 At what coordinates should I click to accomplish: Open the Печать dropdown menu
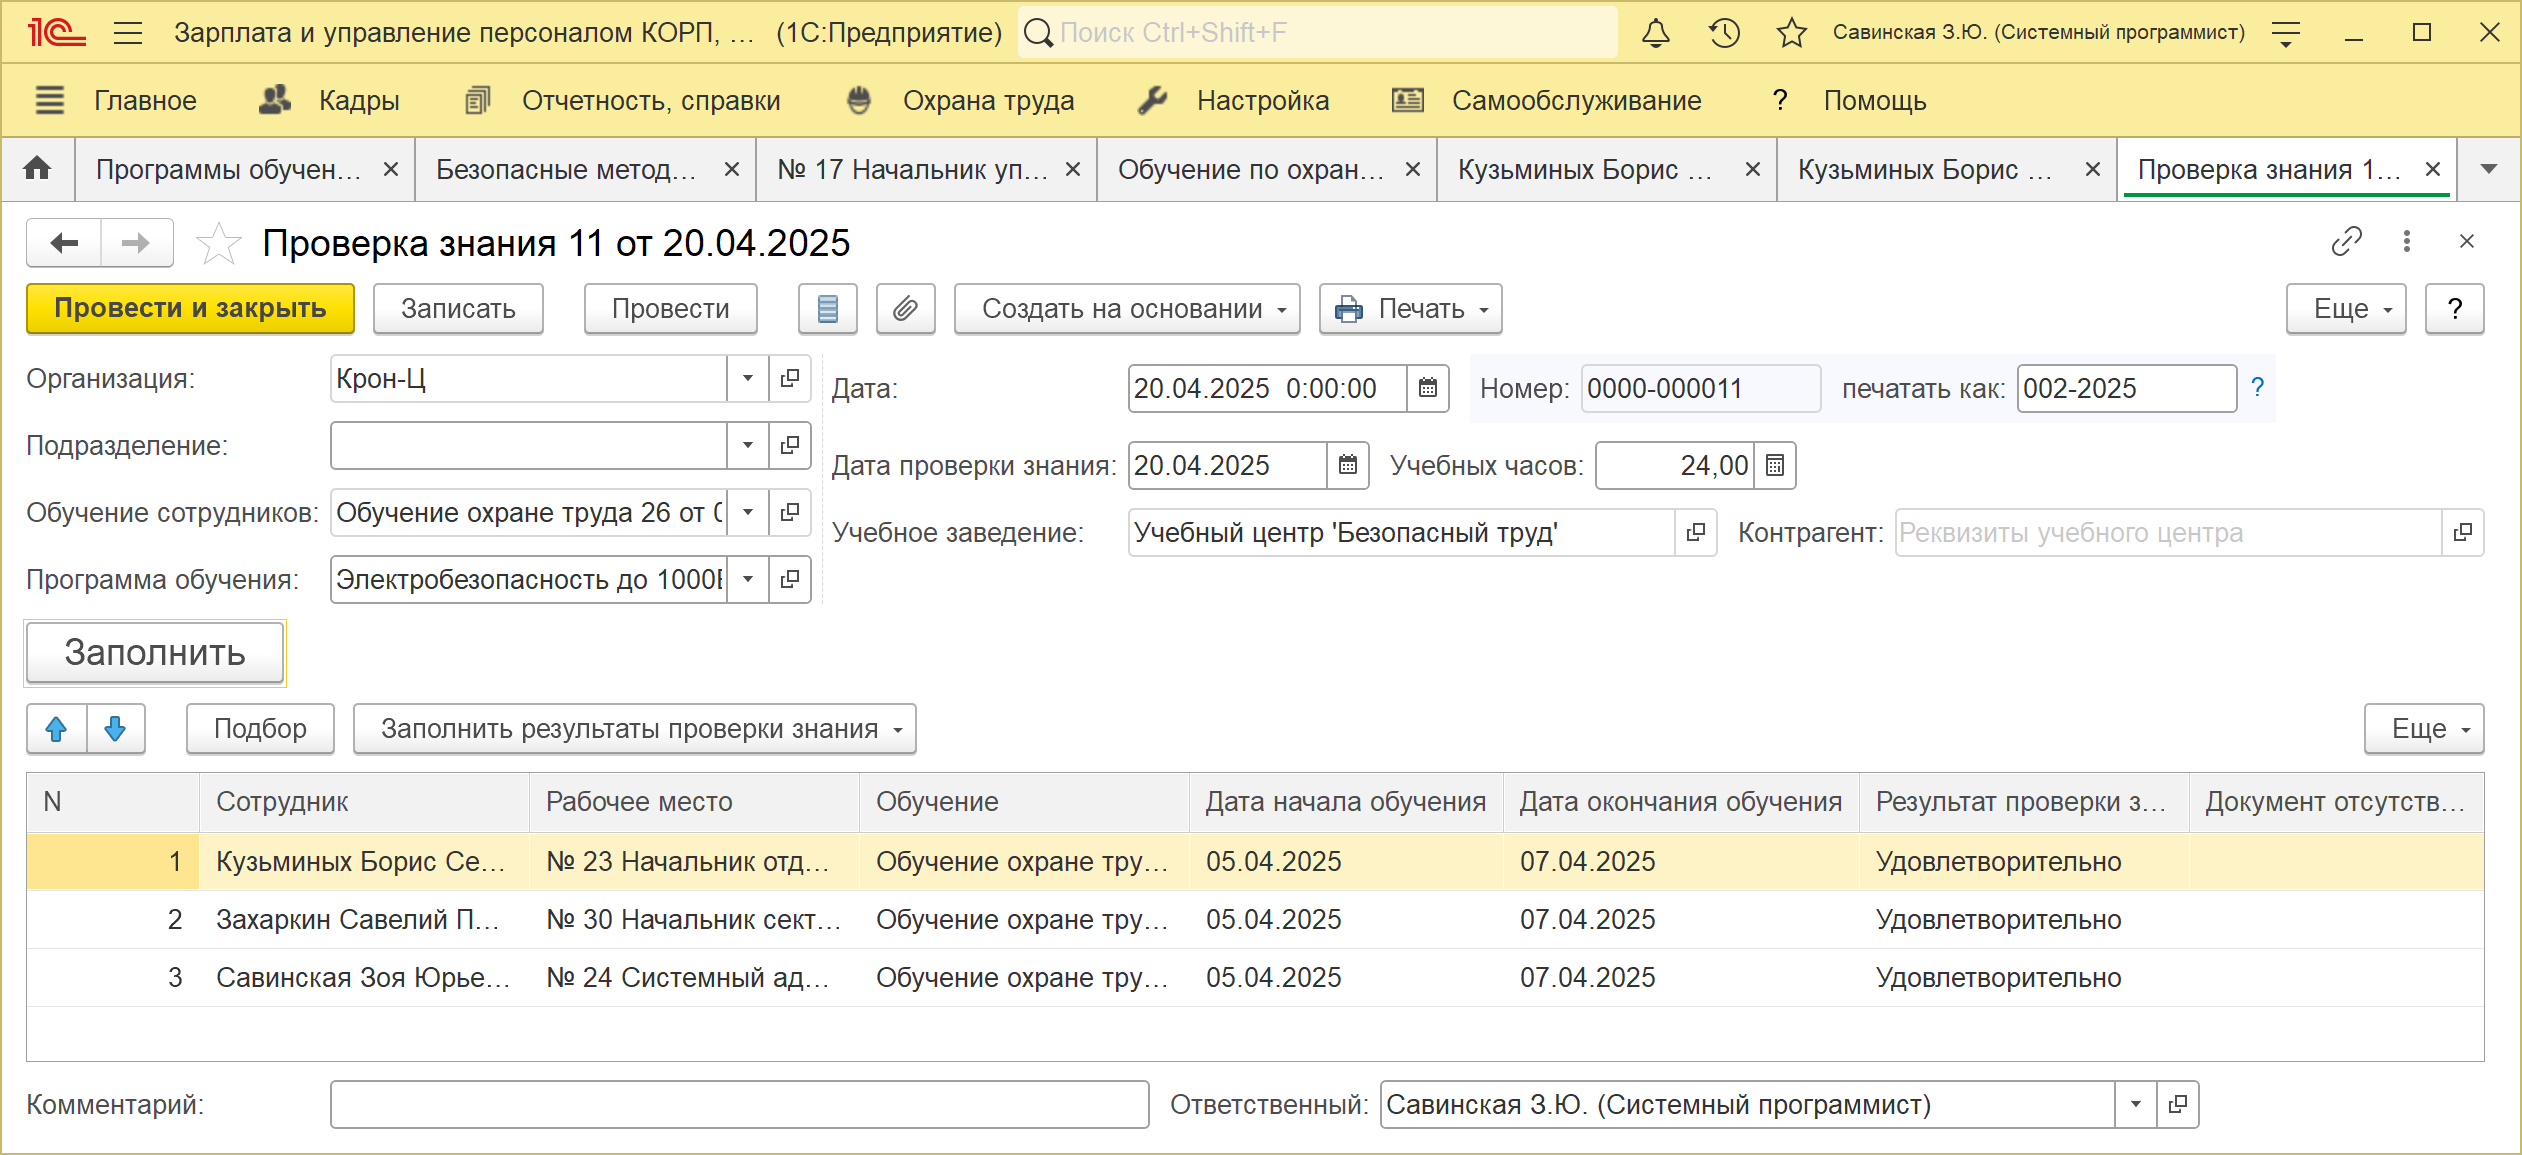tap(1410, 309)
